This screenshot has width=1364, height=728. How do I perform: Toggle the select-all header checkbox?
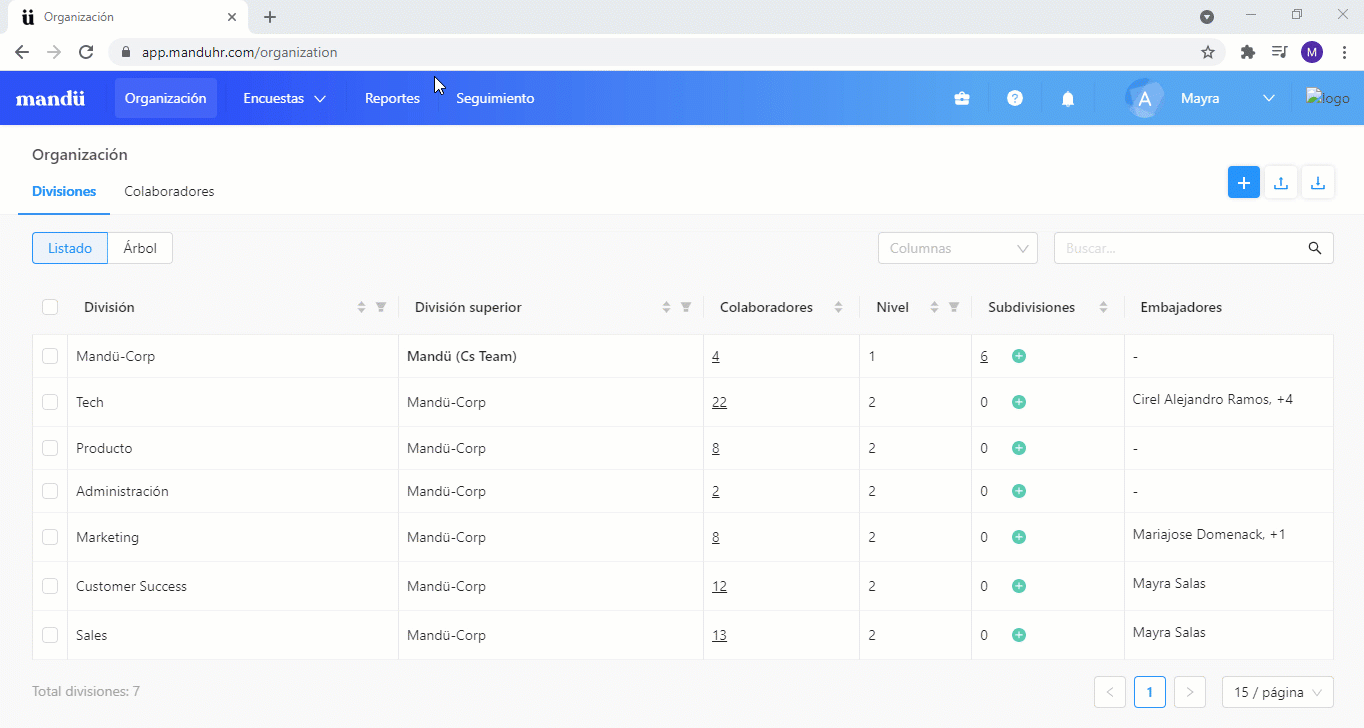[50, 307]
